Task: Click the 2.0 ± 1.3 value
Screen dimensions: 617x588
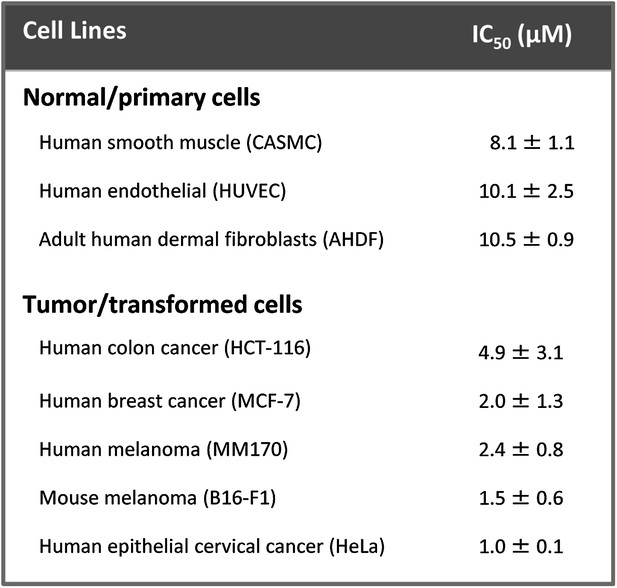Action: click(x=521, y=401)
